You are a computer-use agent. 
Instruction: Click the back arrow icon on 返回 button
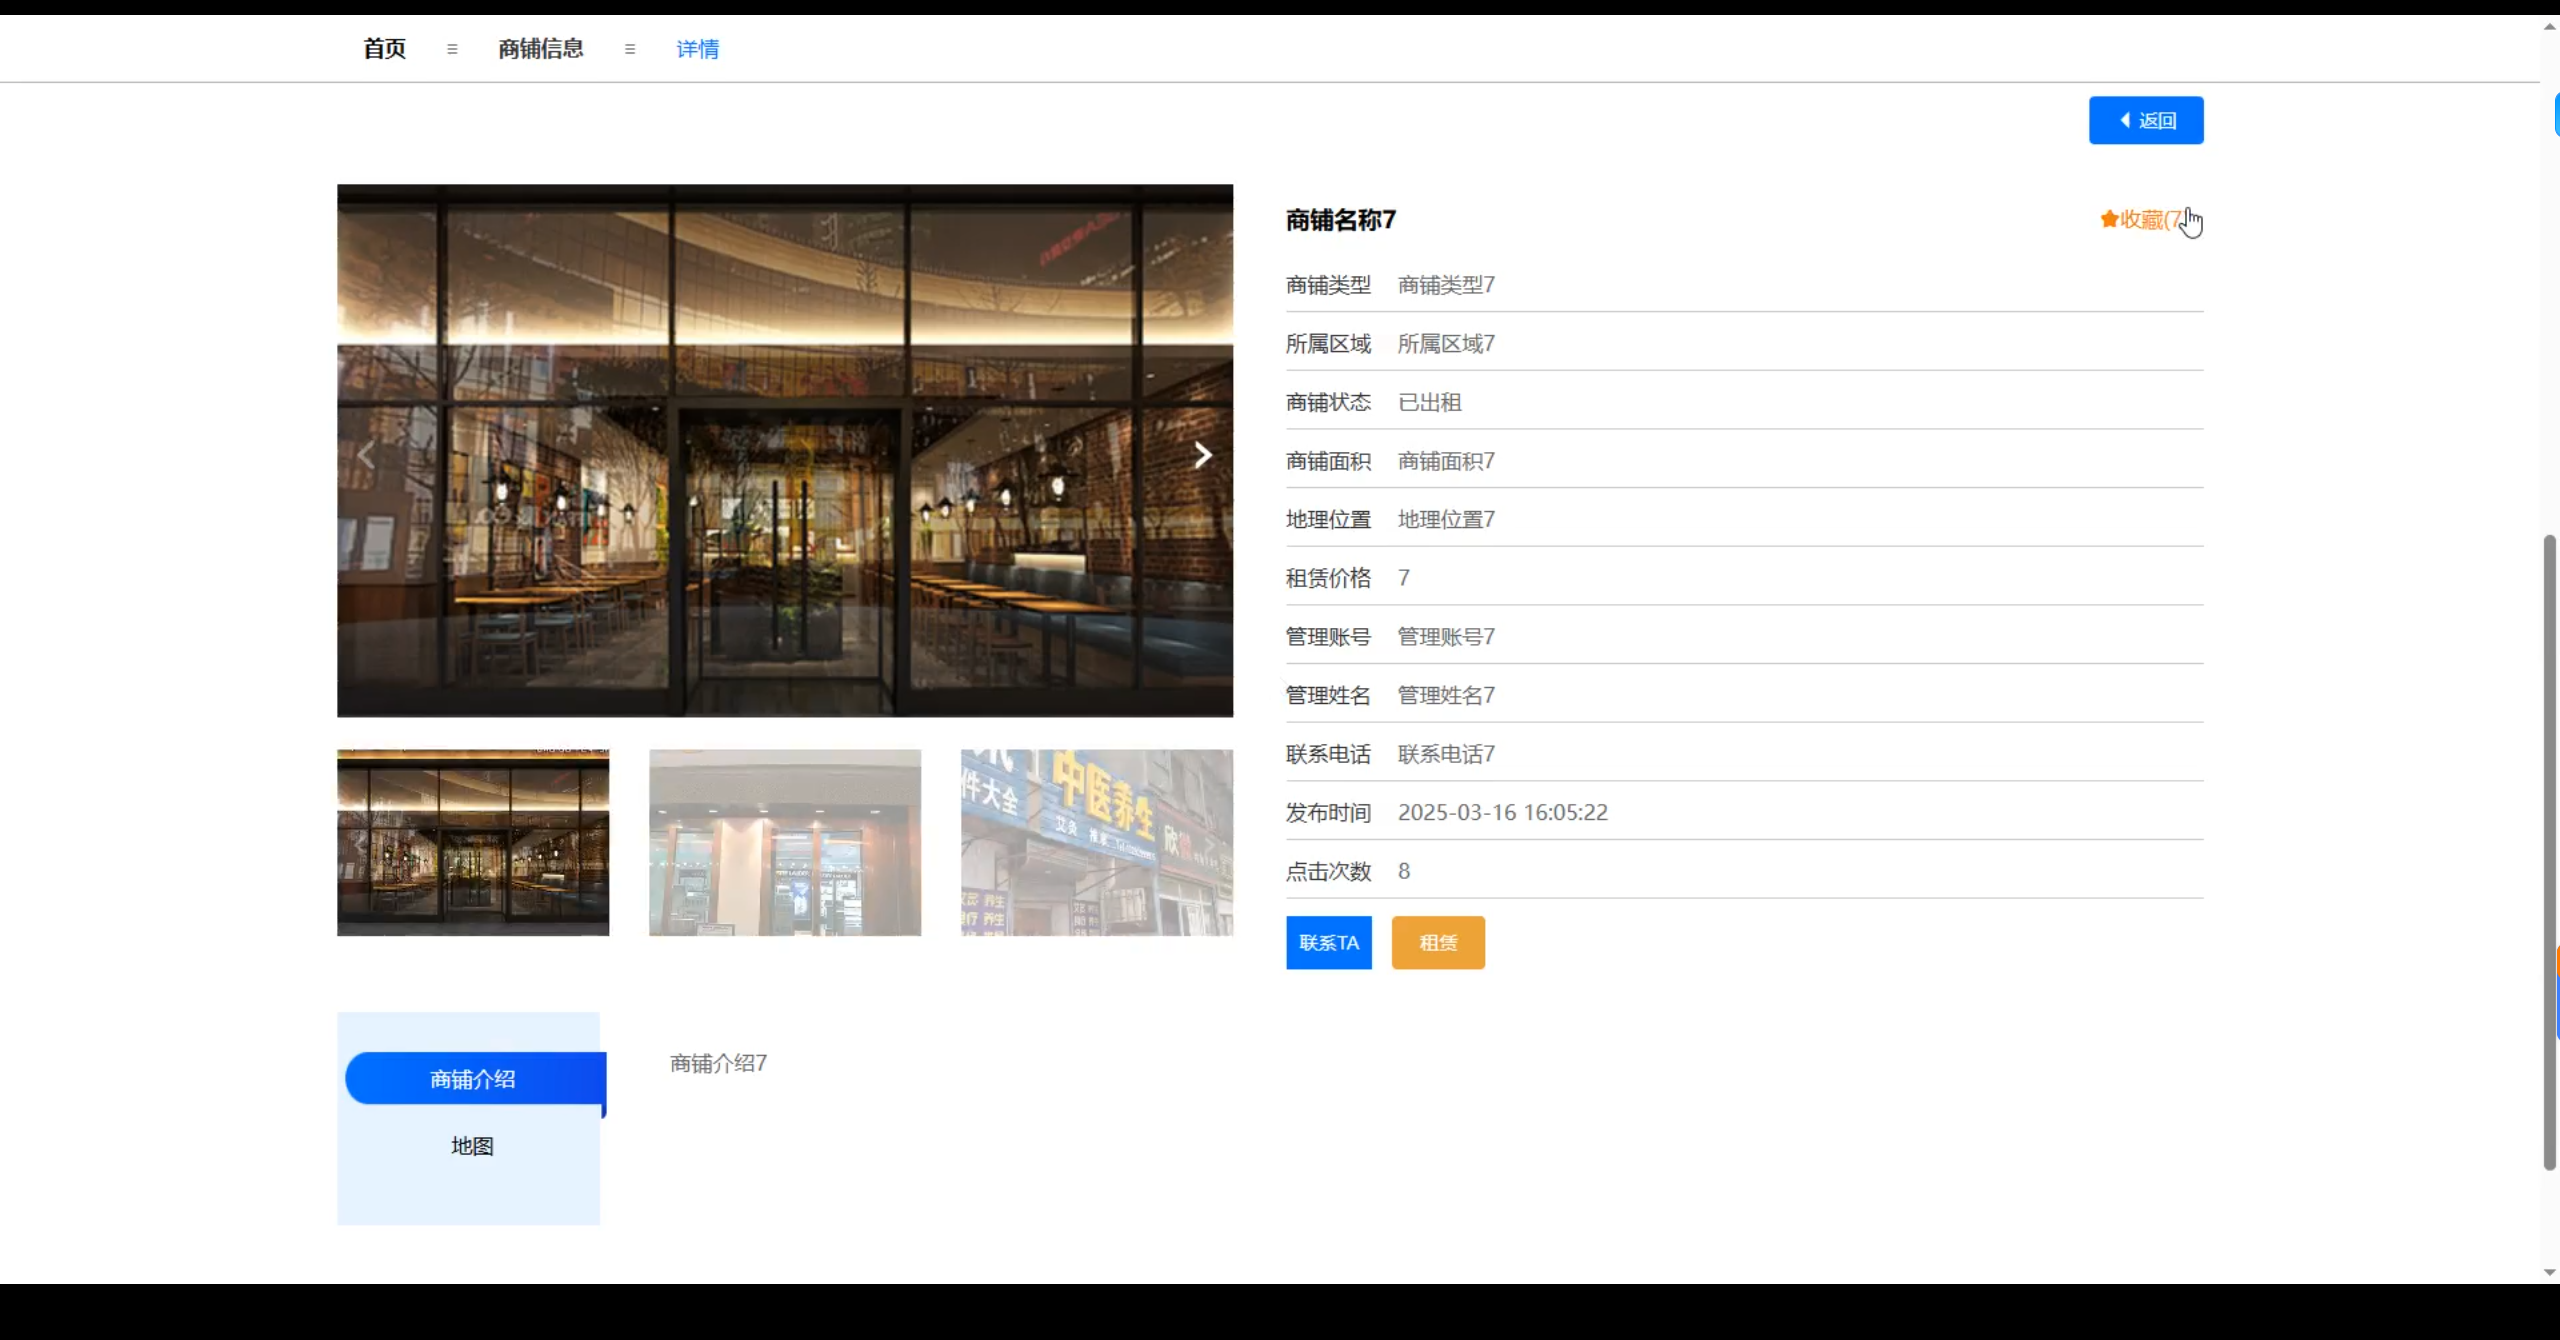(2125, 119)
